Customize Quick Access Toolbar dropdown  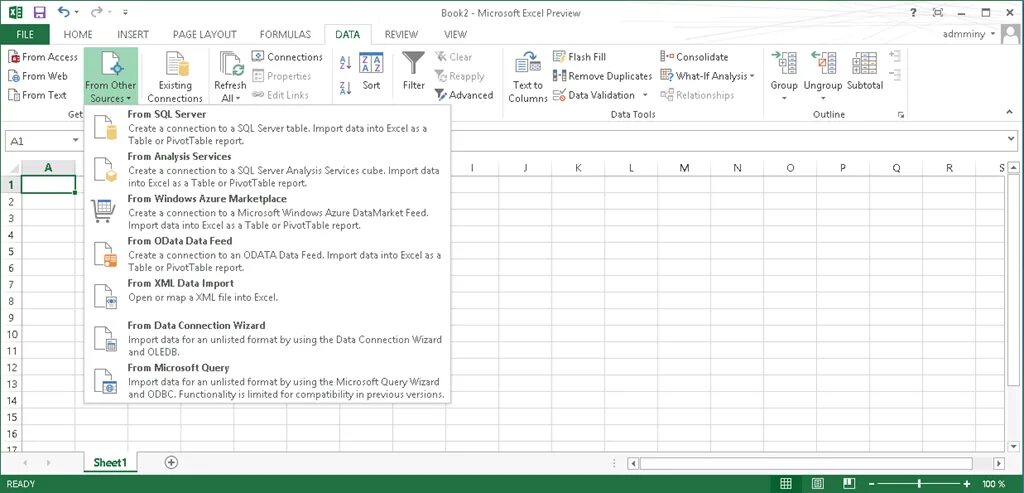[x=125, y=12]
